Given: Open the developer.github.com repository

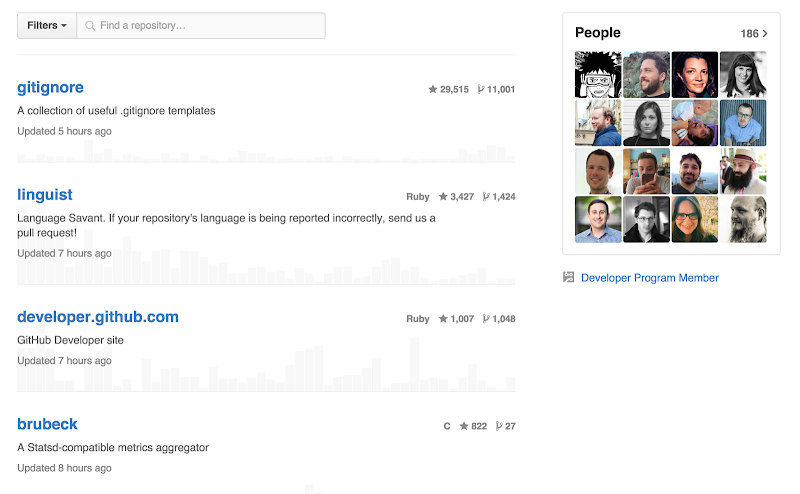Looking at the screenshot, I should tap(98, 317).
